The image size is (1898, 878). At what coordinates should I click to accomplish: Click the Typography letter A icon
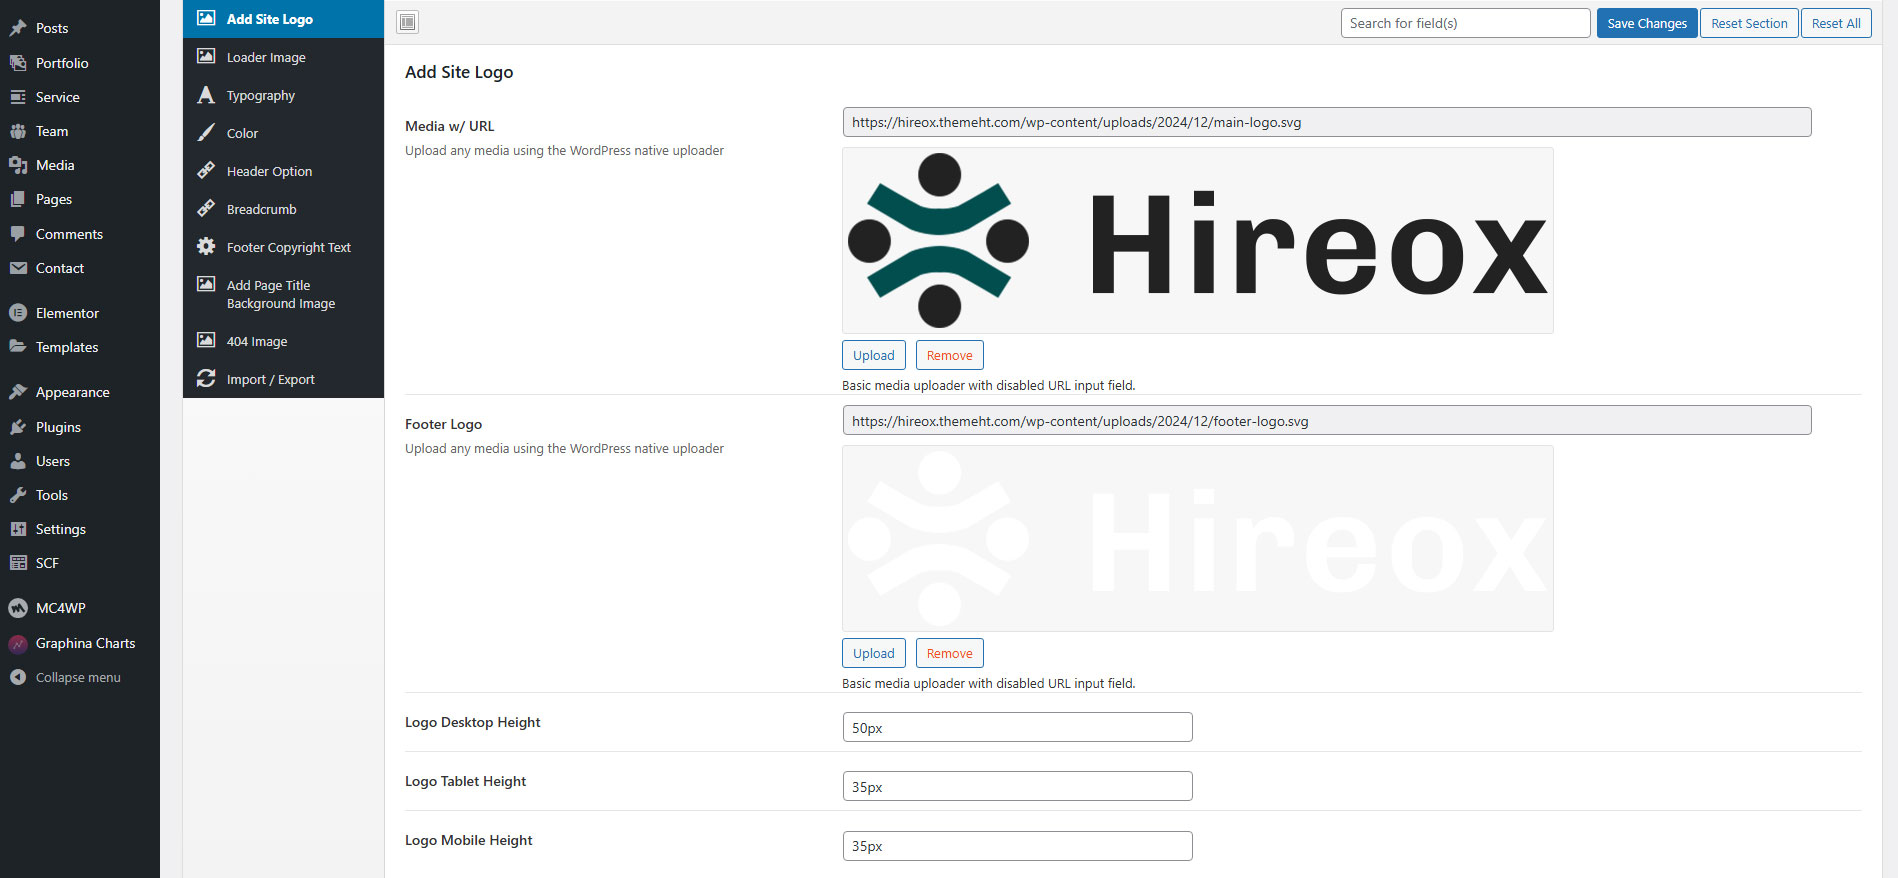click(206, 95)
